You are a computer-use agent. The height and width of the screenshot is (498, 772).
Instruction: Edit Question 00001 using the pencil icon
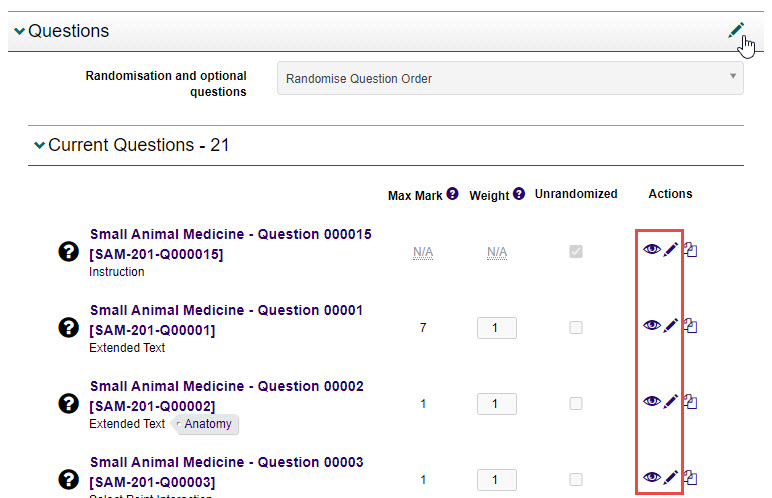pos(671,325)
